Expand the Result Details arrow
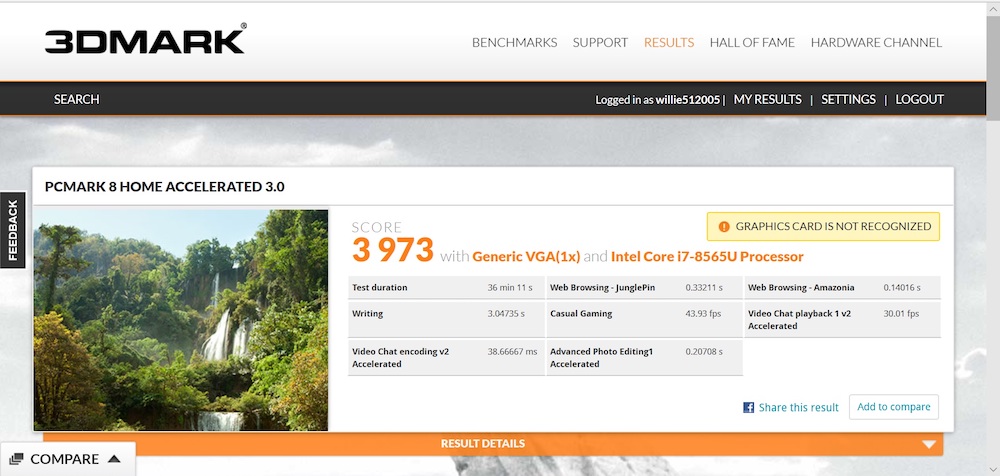This screenshot has height=476, width=1000. point(929,444)
